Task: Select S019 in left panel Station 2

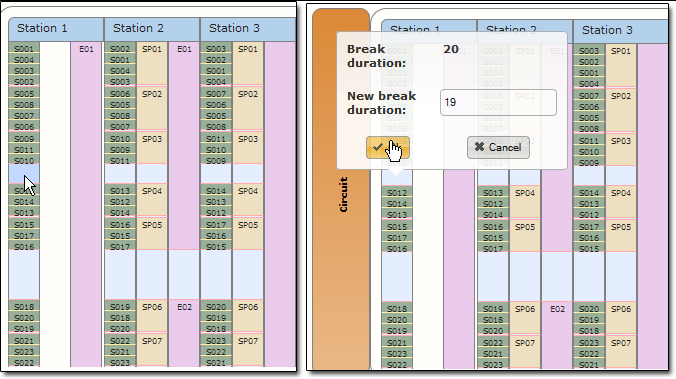Action: coord(120,307)
